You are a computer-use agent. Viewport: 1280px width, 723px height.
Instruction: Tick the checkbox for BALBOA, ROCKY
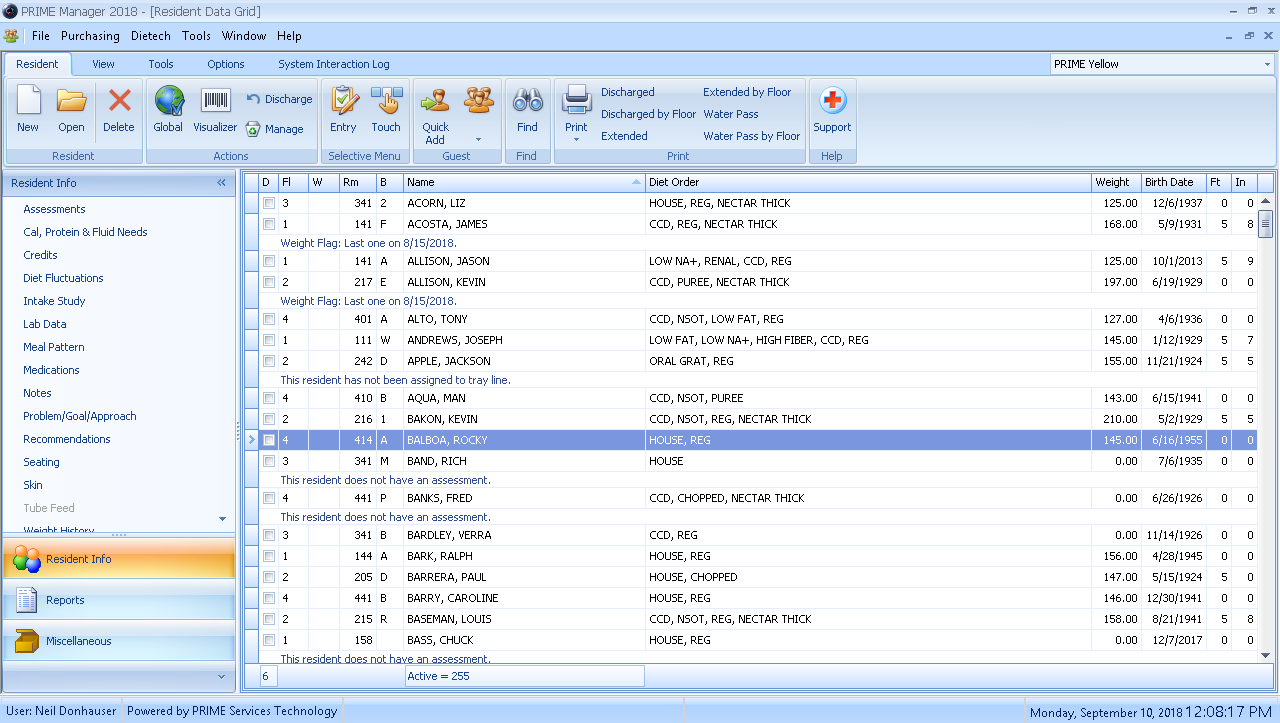point(269,440)
